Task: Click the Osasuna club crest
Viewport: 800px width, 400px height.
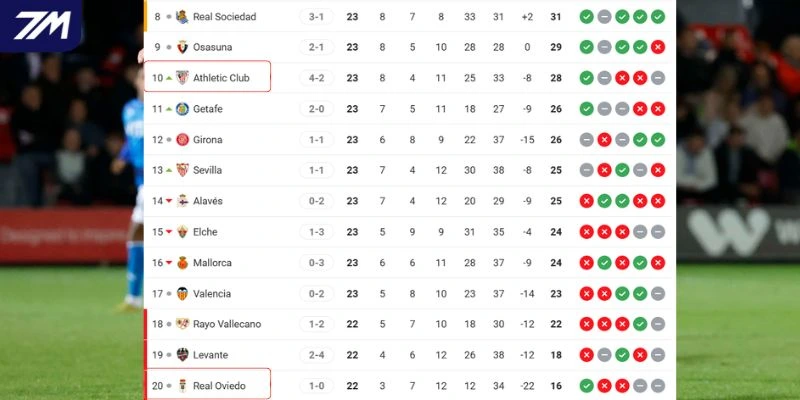Action: [x=182, y=48]
